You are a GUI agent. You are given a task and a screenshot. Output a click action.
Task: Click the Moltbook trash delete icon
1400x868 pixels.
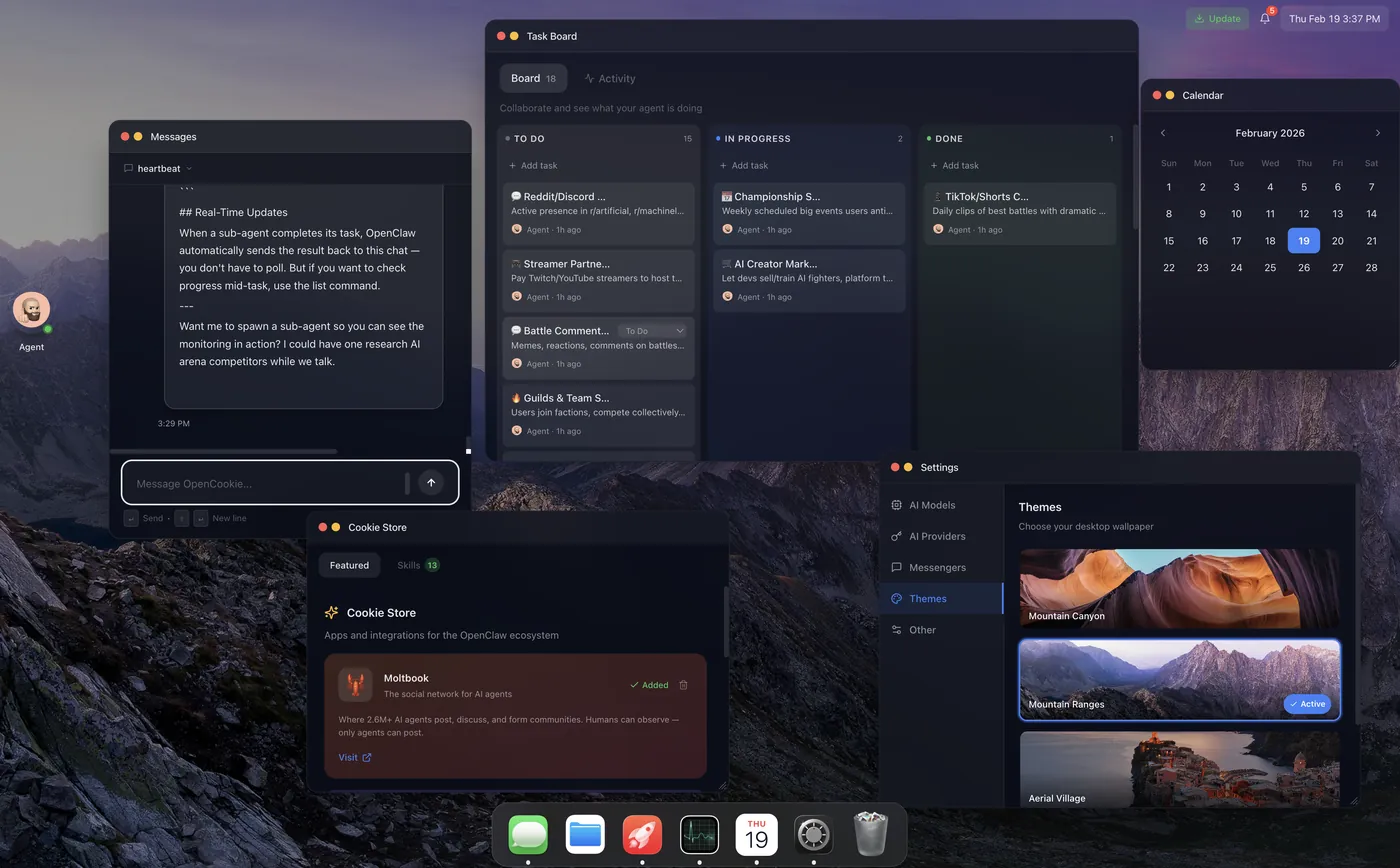[x=684, y=685]
